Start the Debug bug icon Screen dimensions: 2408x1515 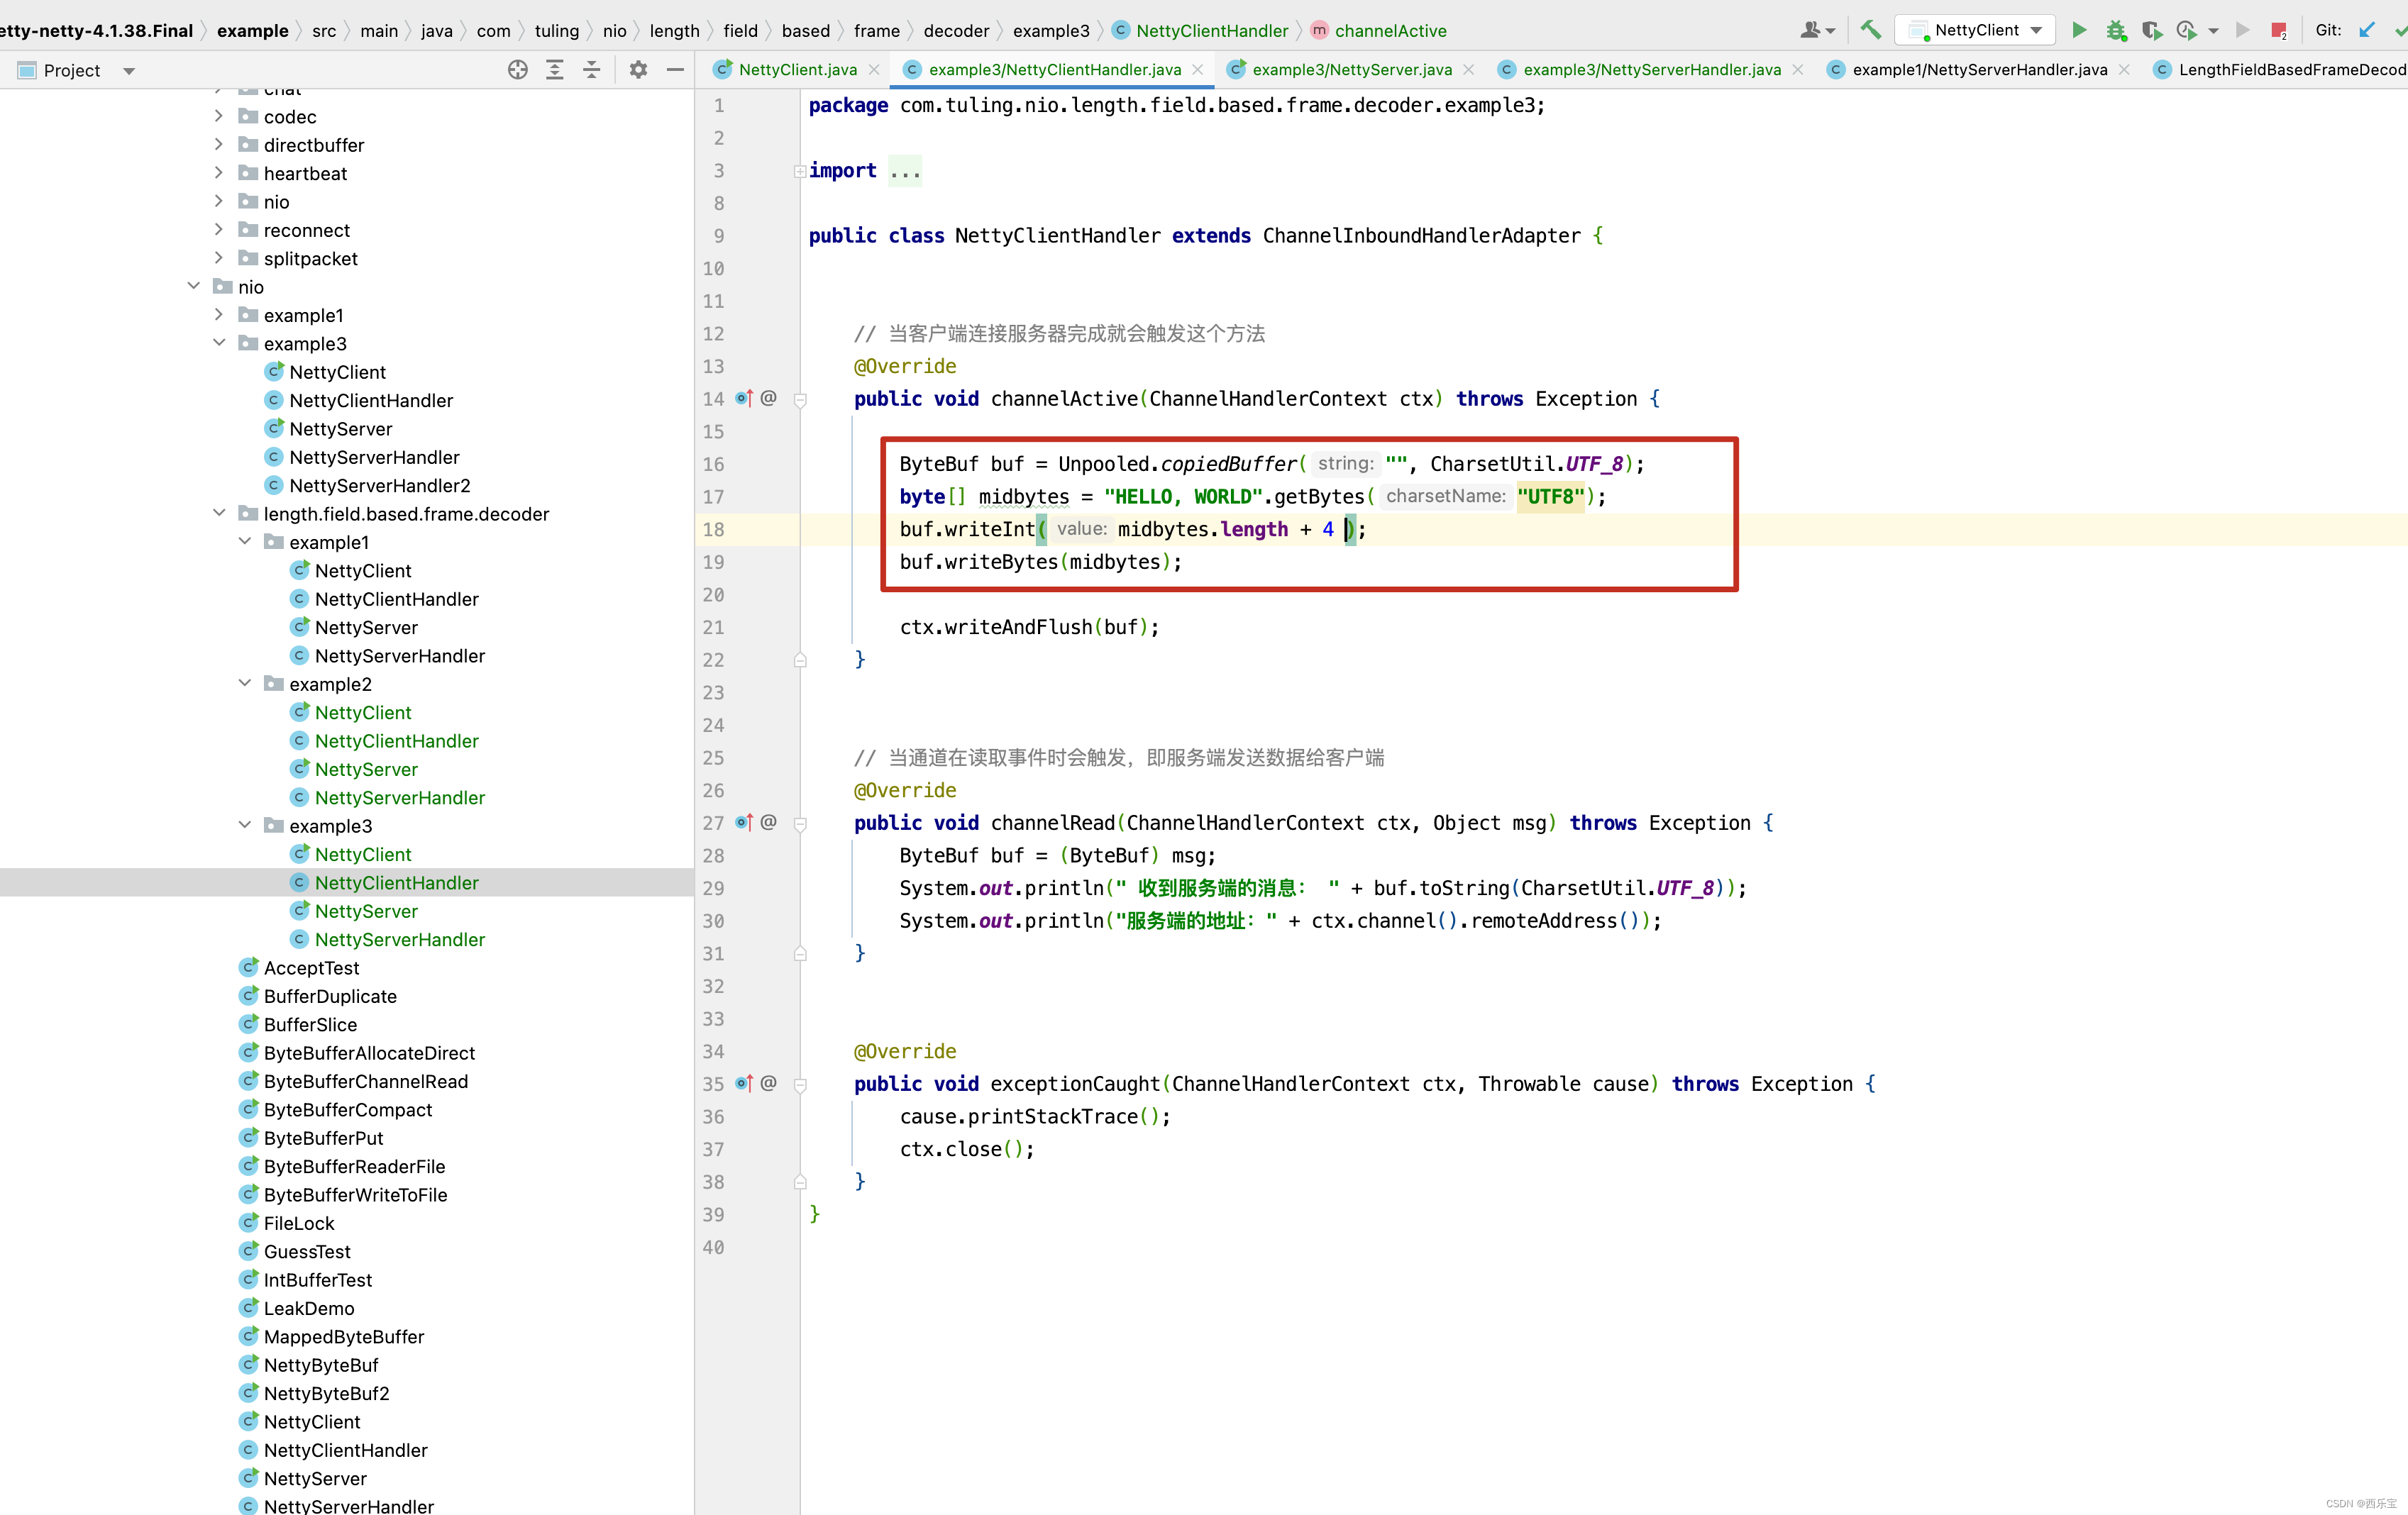2115,30
